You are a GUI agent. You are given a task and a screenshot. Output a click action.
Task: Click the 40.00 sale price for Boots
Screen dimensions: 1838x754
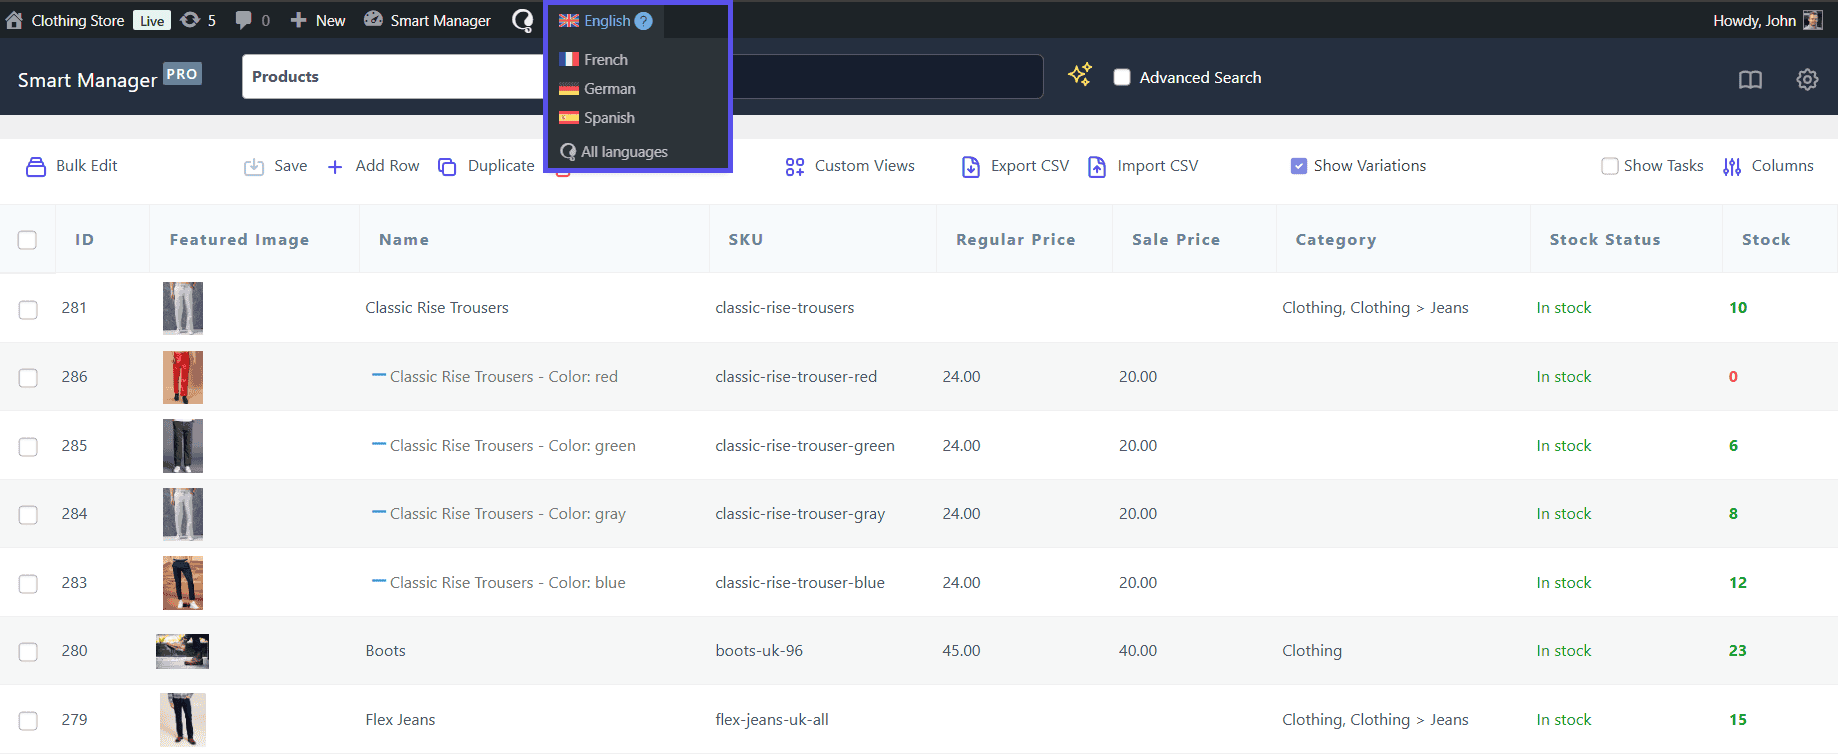pos(1138,651)
